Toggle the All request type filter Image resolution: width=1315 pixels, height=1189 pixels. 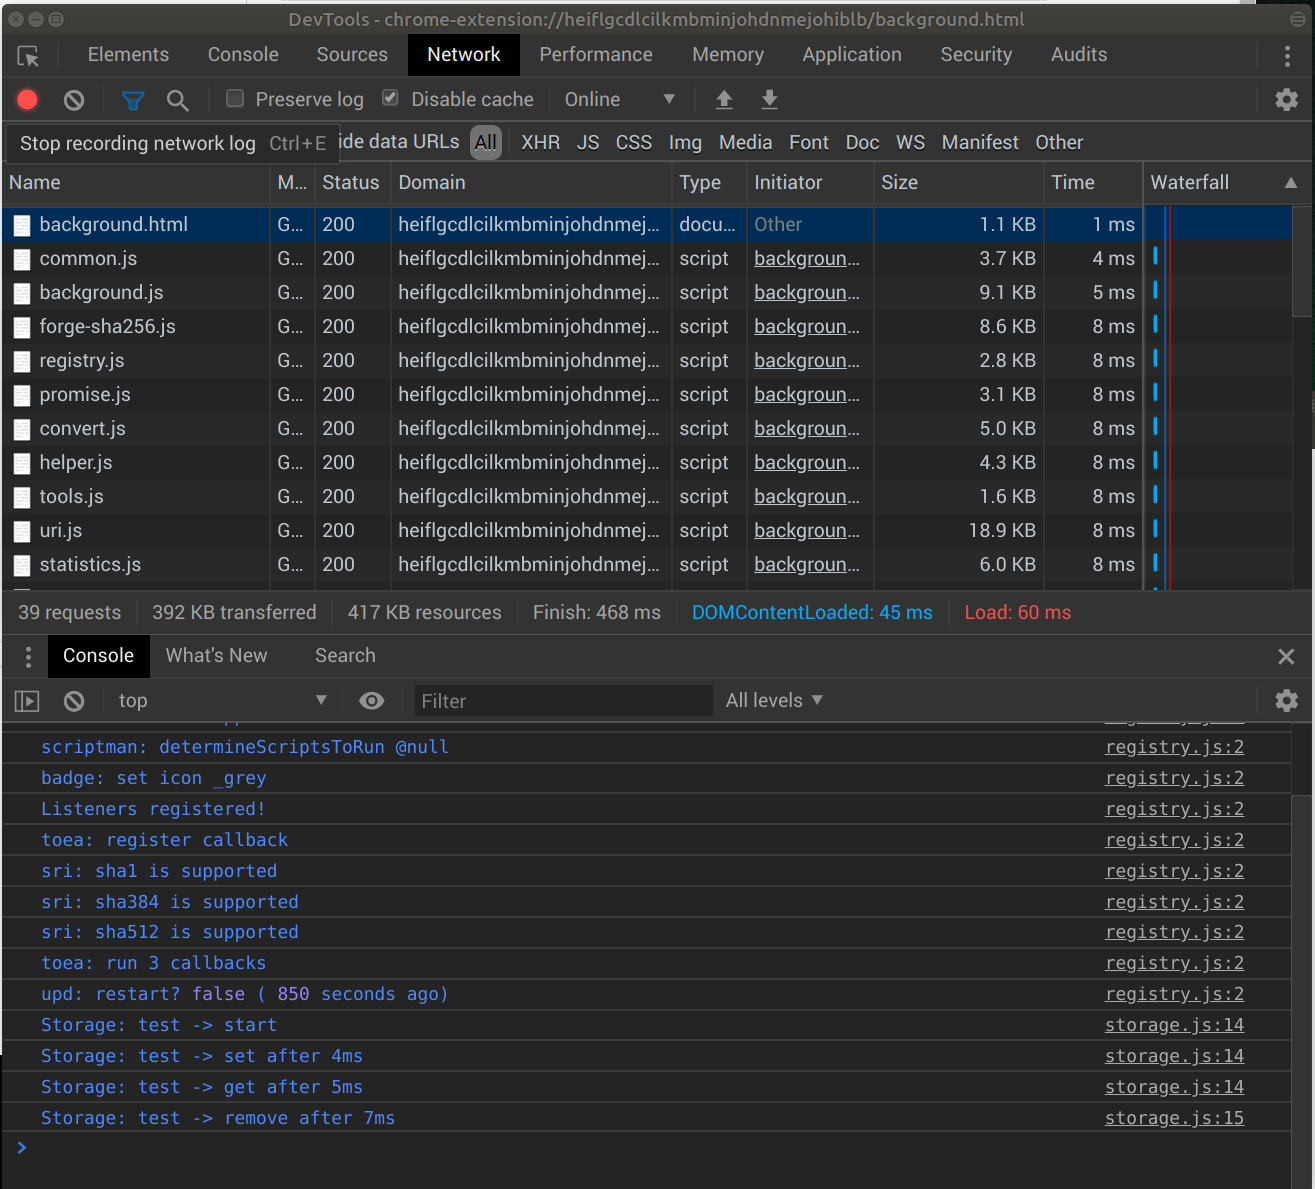coord(486,142)
